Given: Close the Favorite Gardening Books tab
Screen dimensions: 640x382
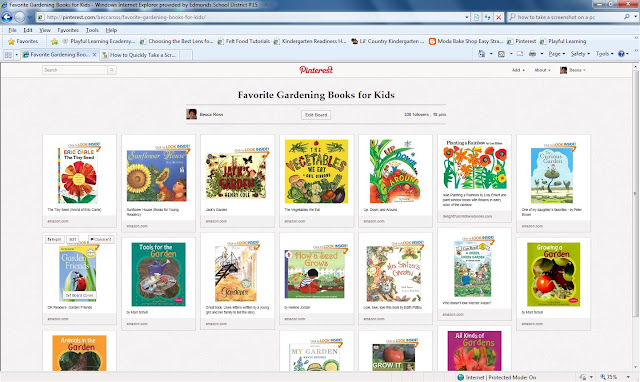Looking at the screenshot, I should [94, 55].
